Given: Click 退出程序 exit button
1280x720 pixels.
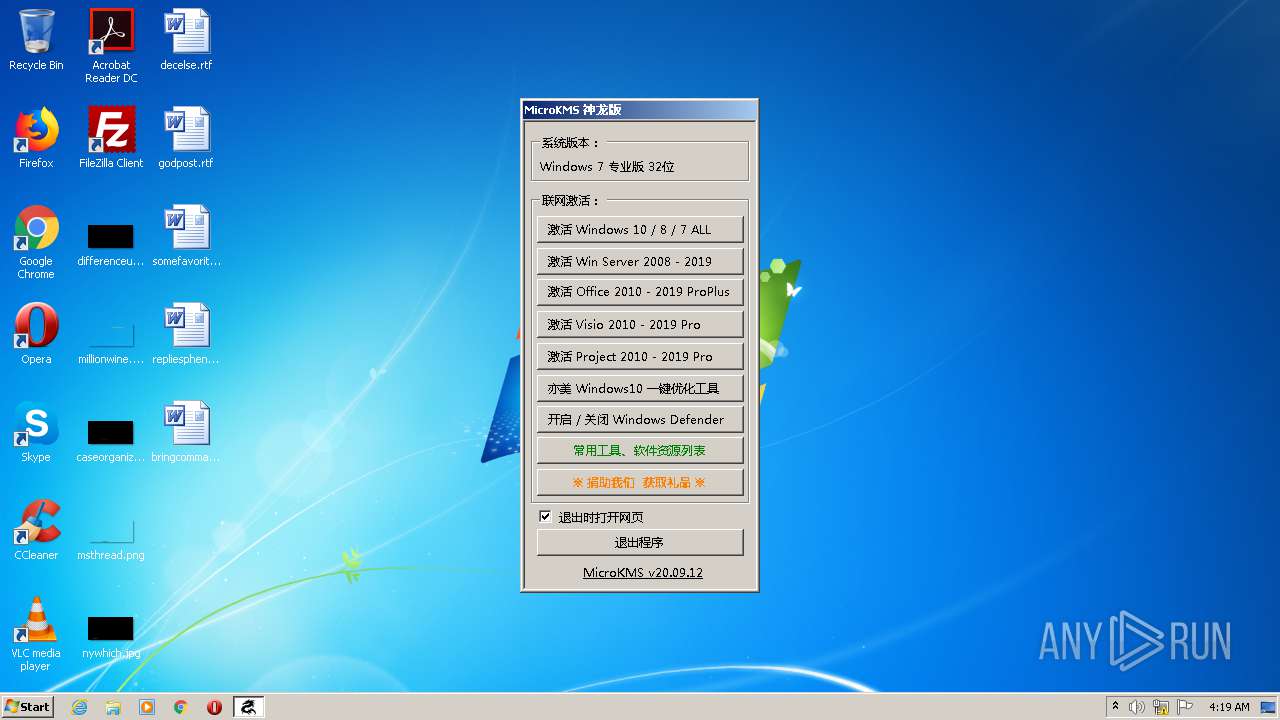Looking at the screenshot, I should [640, 542].
